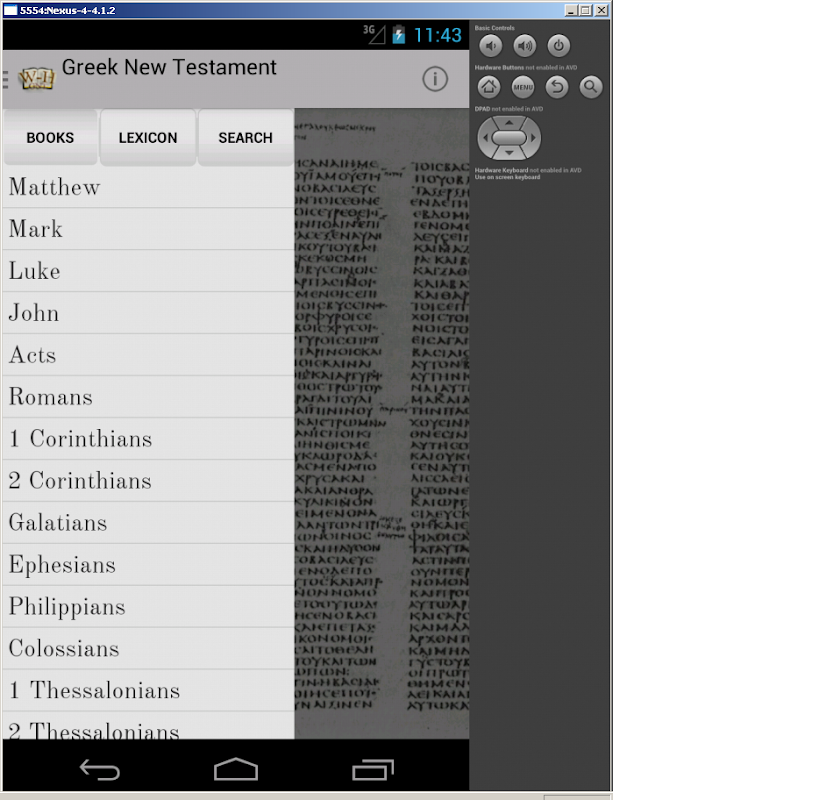Click emulator volume down button

[x=490, y=46]
